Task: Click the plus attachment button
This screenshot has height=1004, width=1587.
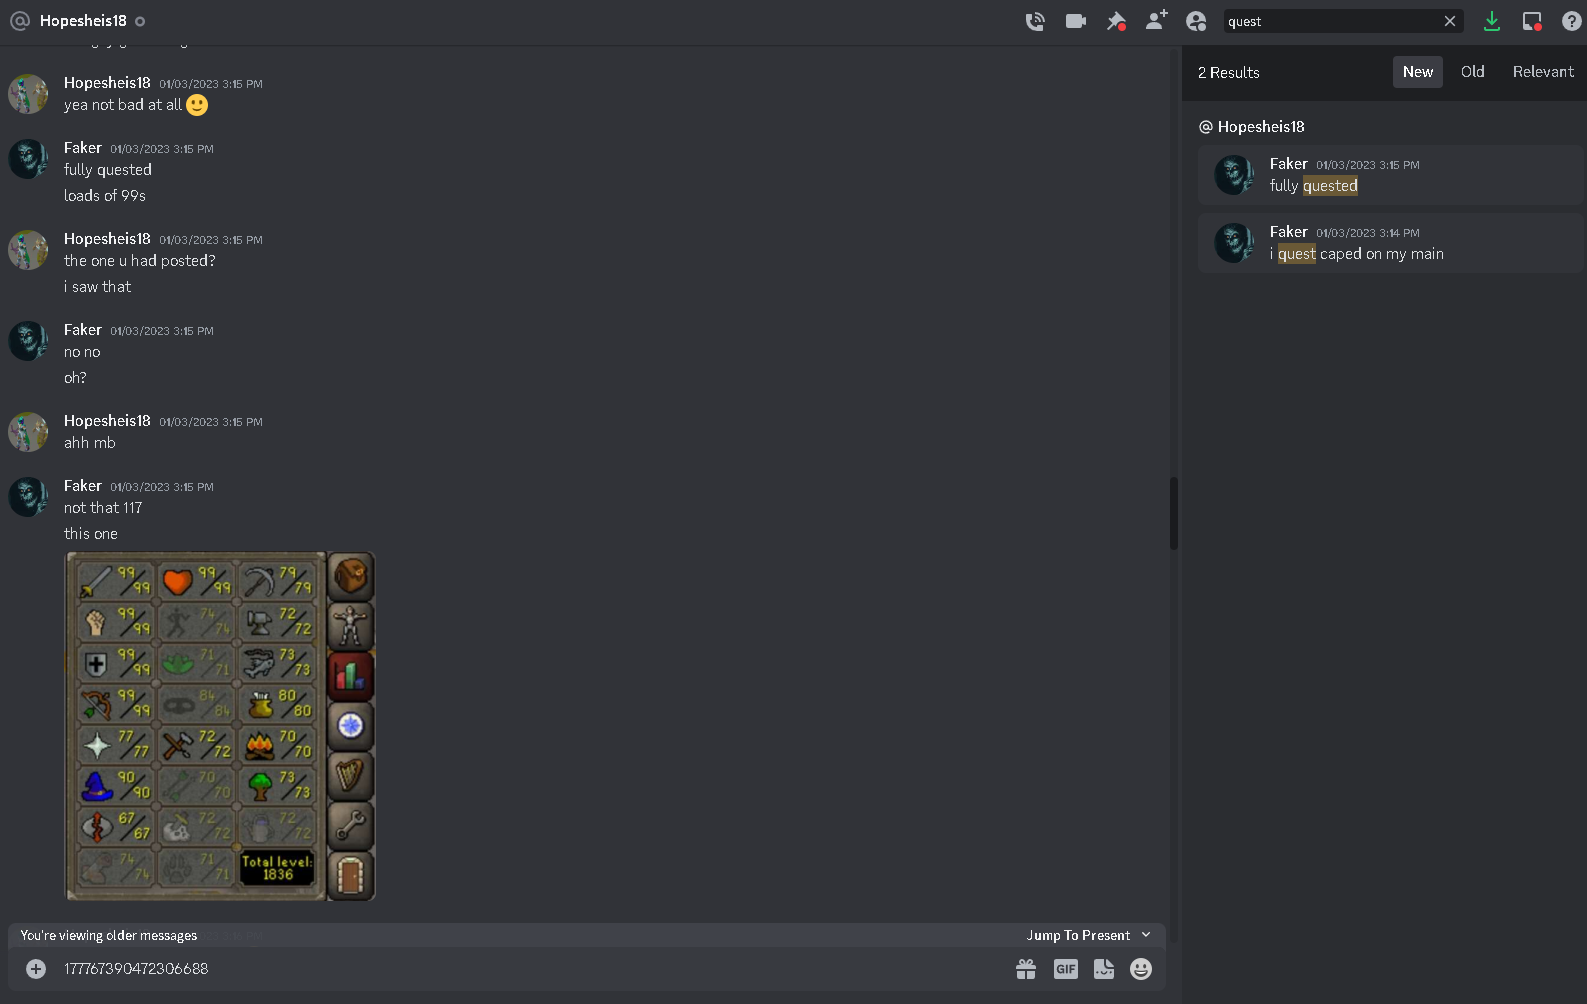Action: coord(36,969)
